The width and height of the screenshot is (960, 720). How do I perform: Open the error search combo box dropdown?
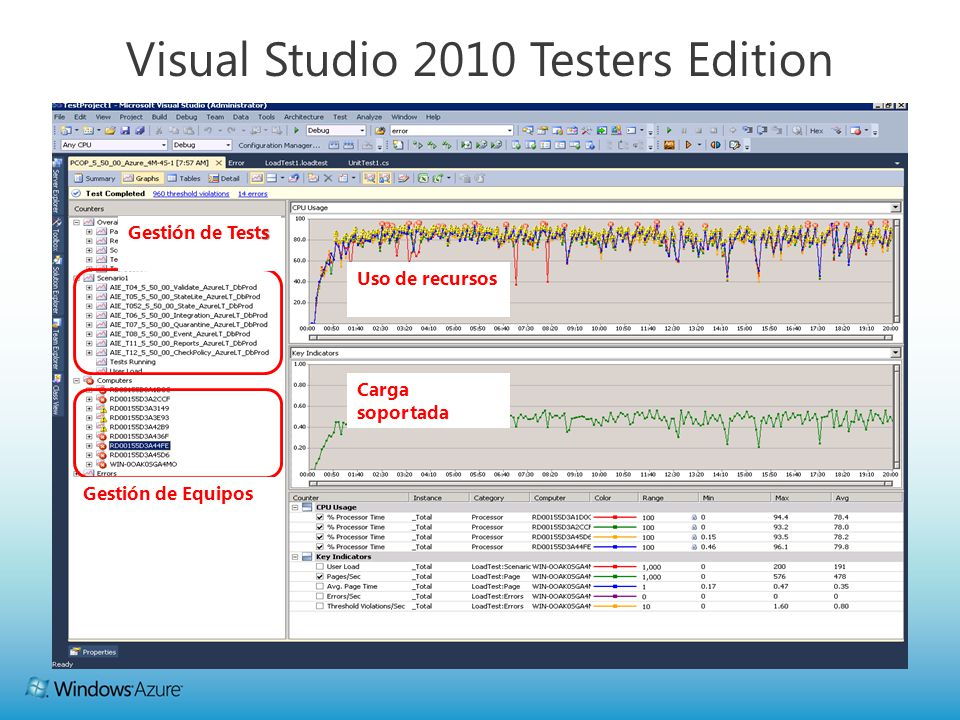pyautogui.click(x=509, y=130)
